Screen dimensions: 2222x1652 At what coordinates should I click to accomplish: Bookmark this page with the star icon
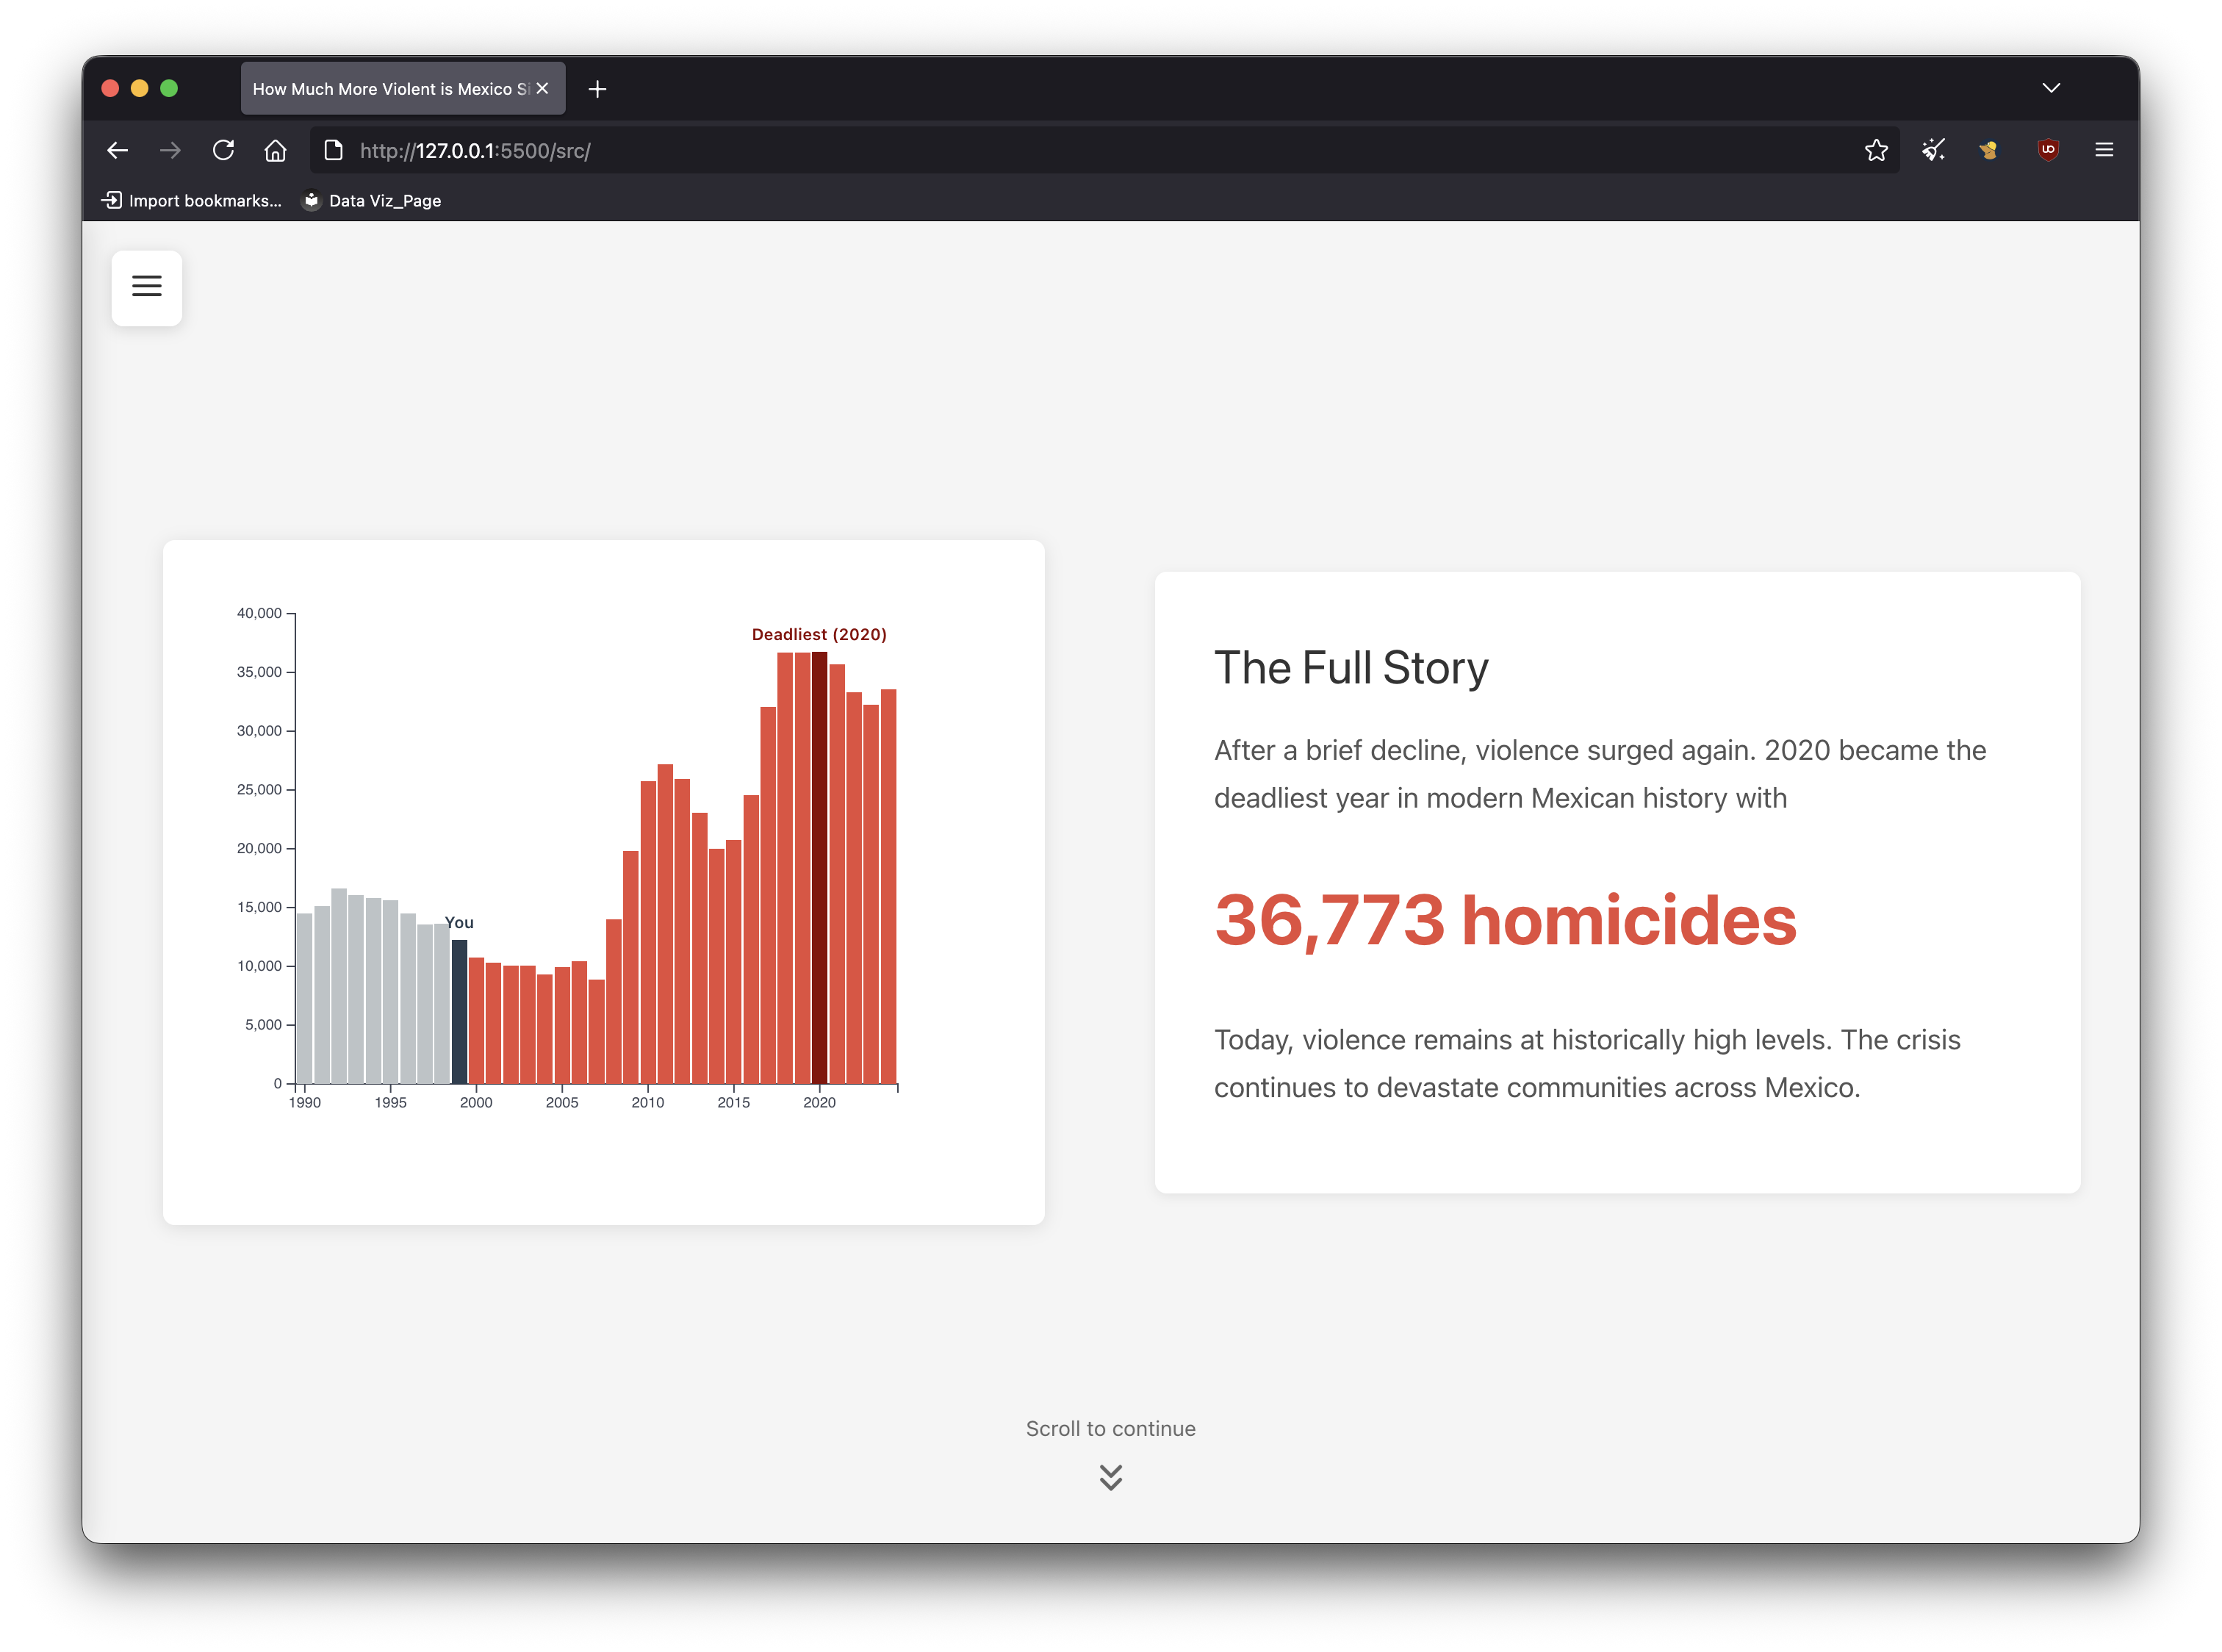tap(1875, 151)
